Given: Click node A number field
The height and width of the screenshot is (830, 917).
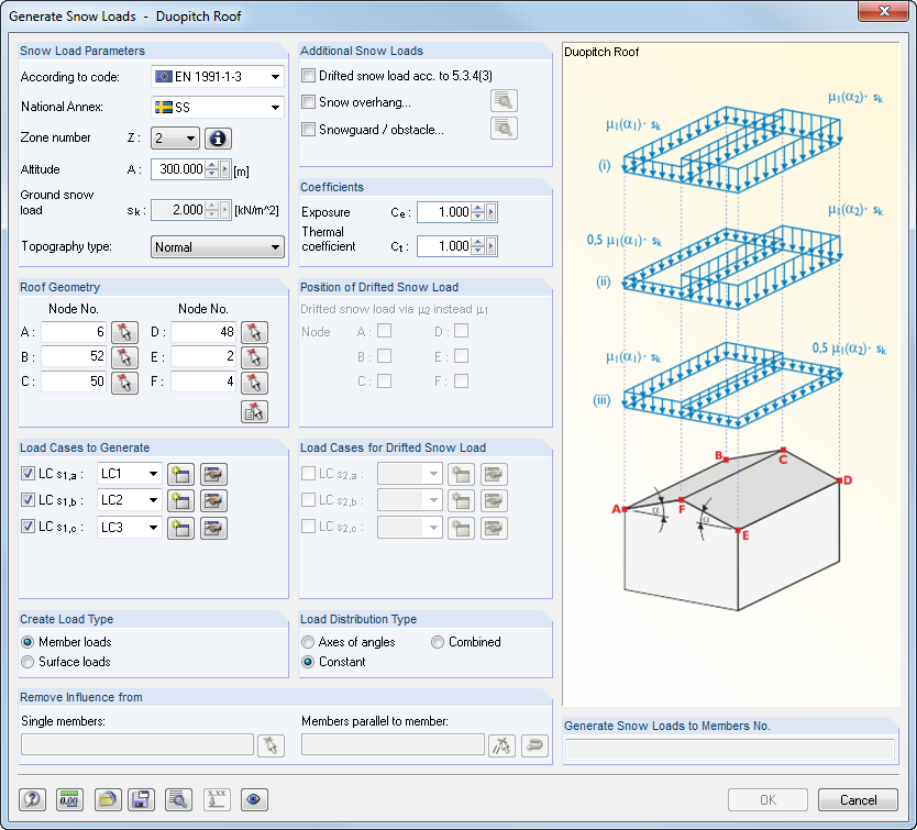Looking at the screenshot, I should click(x=73, y=332).
